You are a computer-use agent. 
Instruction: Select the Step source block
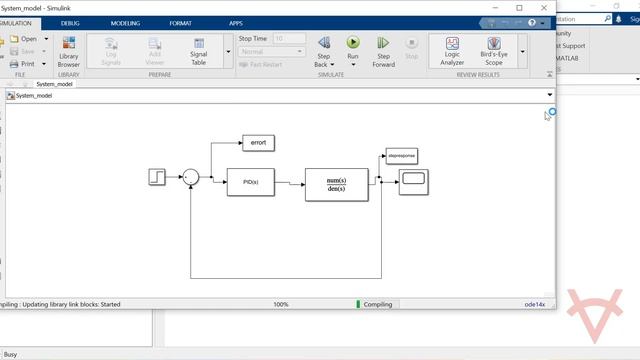point(157,177)
